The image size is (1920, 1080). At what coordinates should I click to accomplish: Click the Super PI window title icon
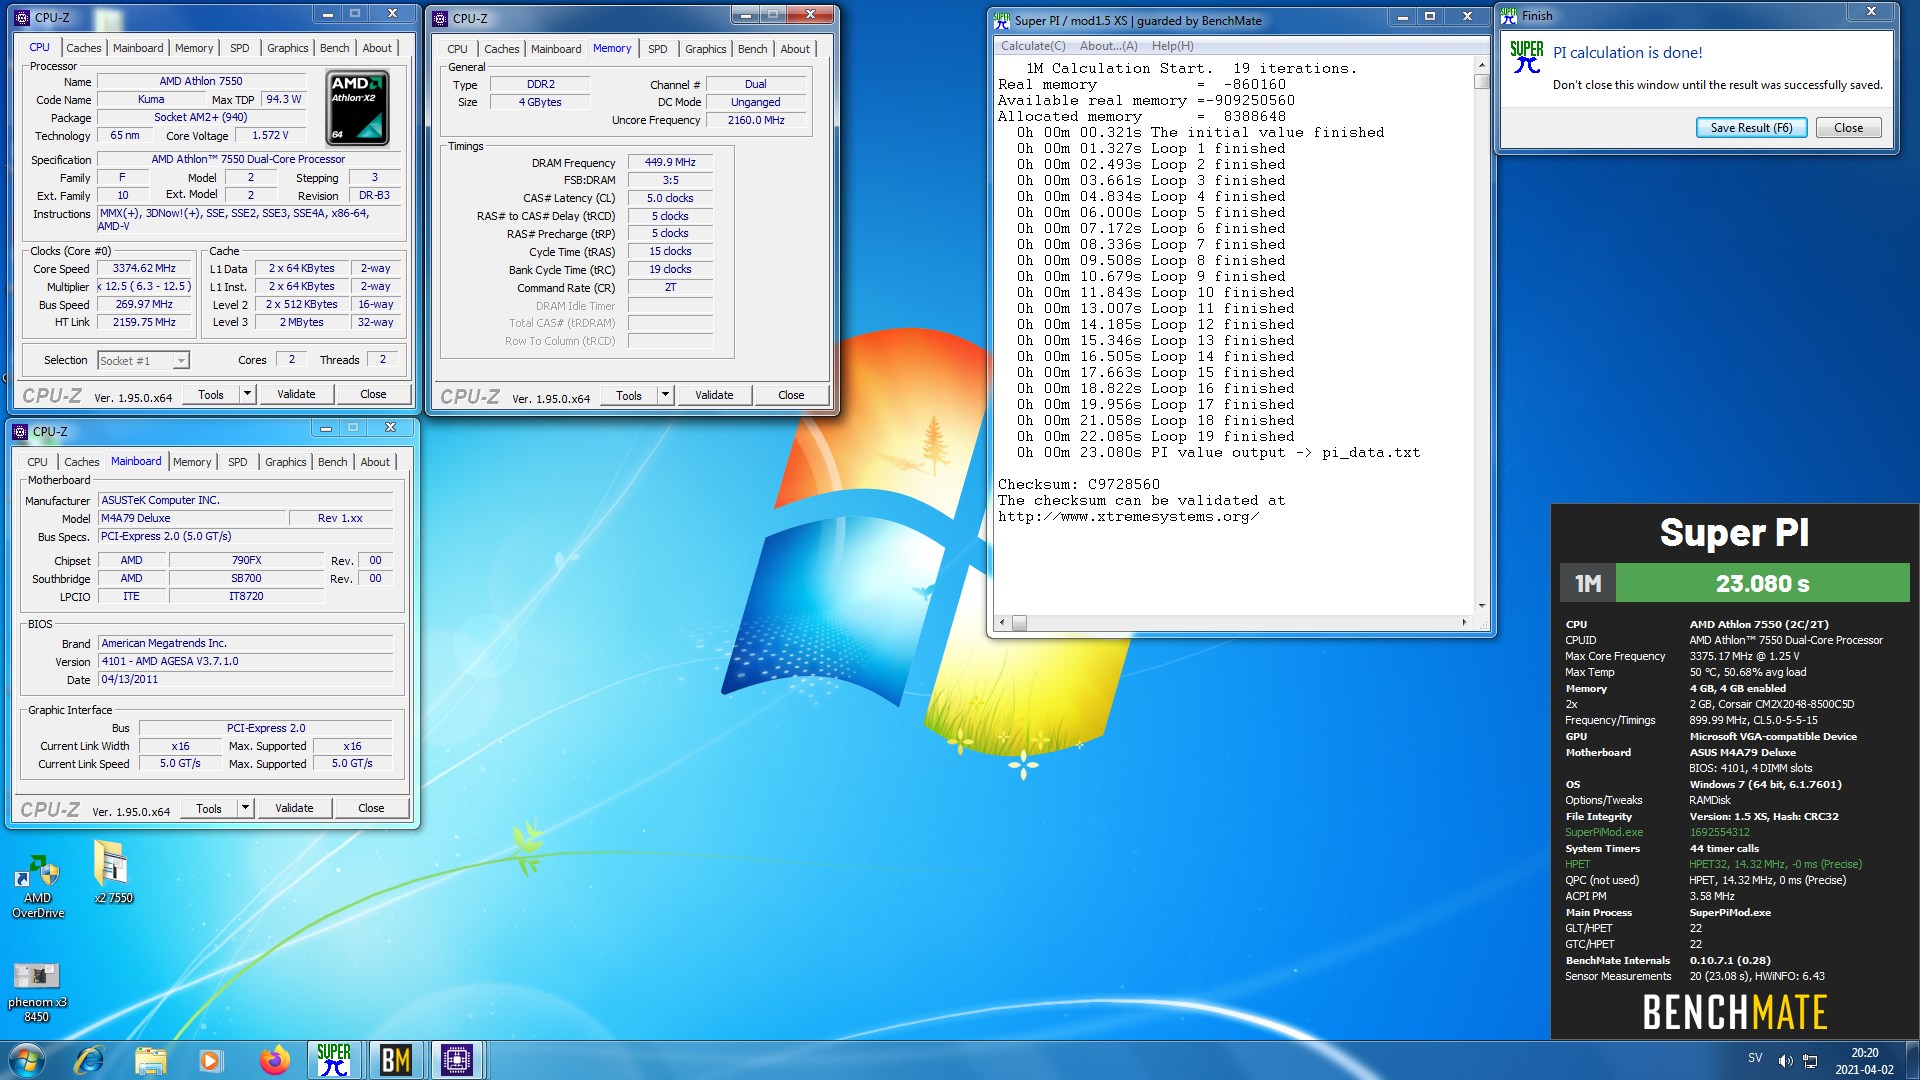[x=1002, y=20]
